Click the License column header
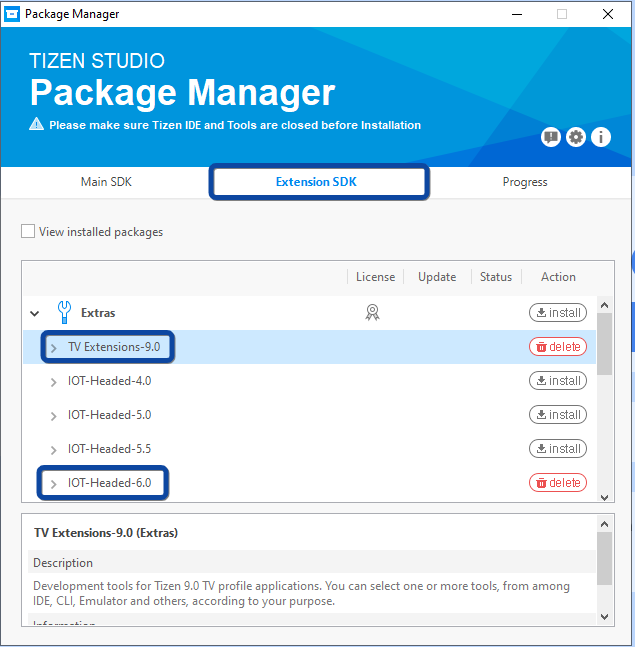635x647 pixels. tap(375, 277)
